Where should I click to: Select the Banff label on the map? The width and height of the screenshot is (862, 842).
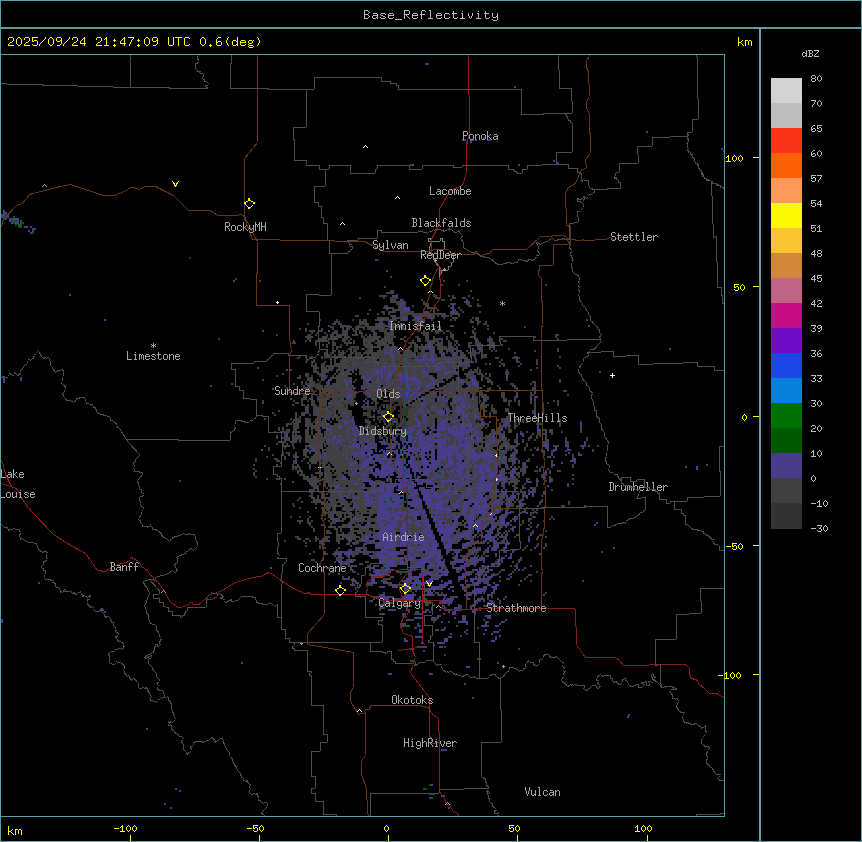click(x=124, y=567)
